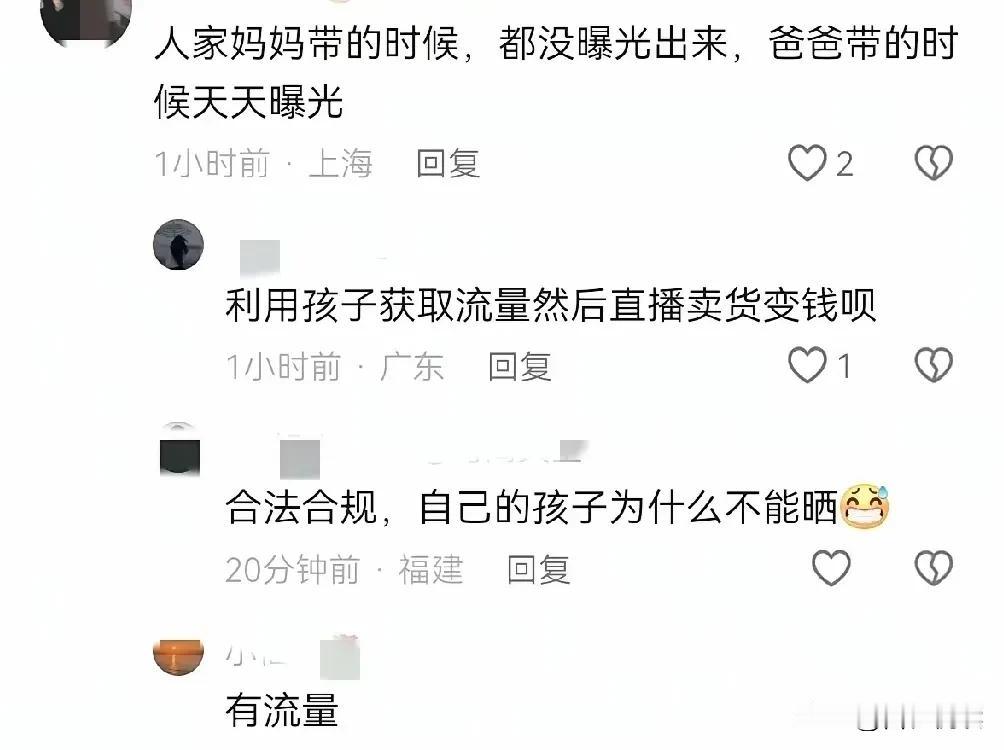Tap 回复 under the Guangdong comment
Image resolution: width=1004 pixels, height=750 pixels.
519,367
